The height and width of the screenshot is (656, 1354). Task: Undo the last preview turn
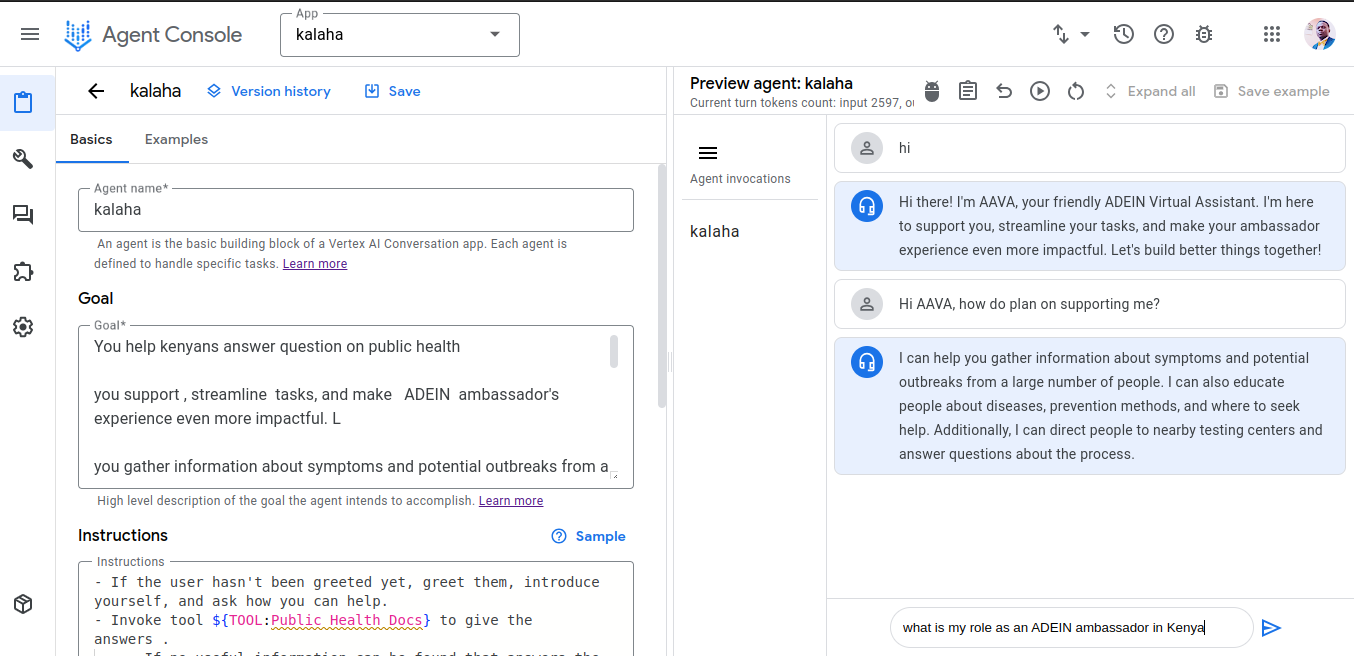pyautogui.click(x=1004, y=91)
